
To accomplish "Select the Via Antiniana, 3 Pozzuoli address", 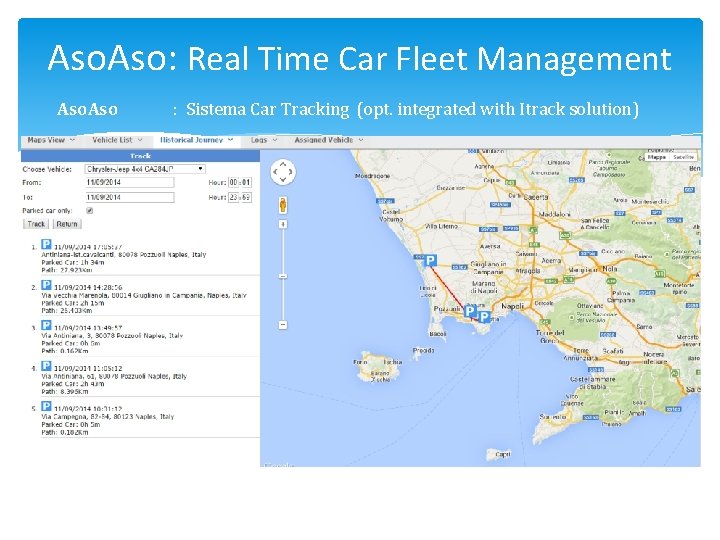I will point(112,336).
